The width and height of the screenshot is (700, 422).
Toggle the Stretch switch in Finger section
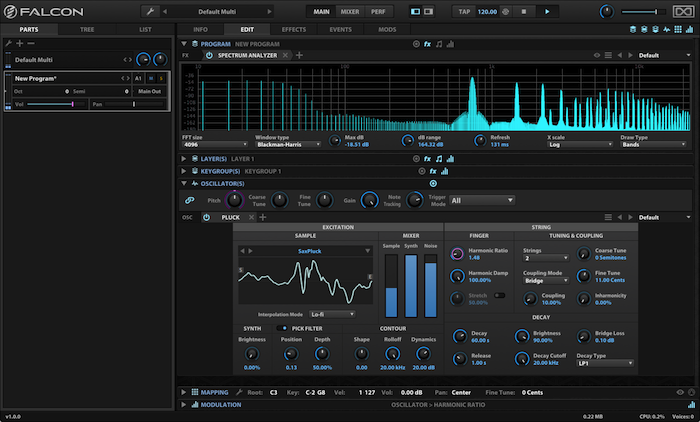[500, 295]
